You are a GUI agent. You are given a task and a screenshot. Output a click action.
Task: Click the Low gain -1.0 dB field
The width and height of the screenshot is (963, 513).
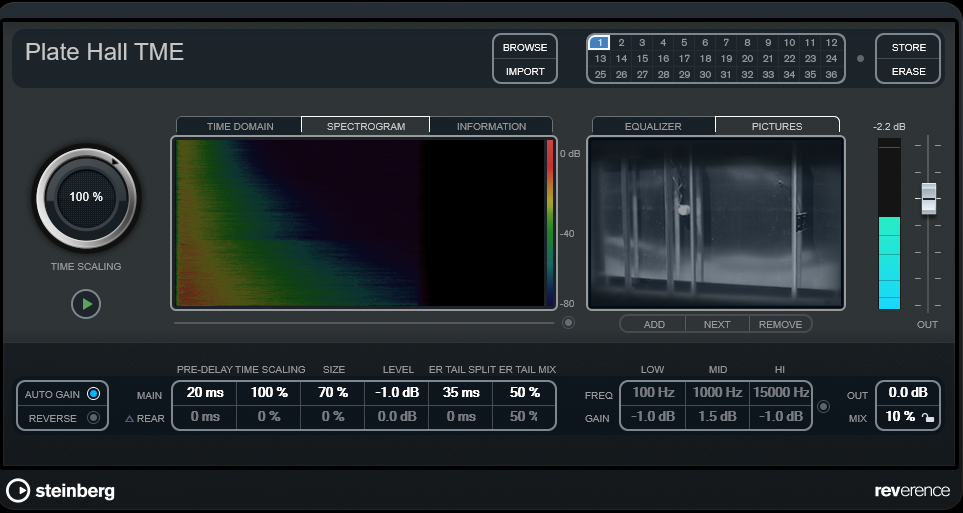pyautogui.click(x=653, y=417)
